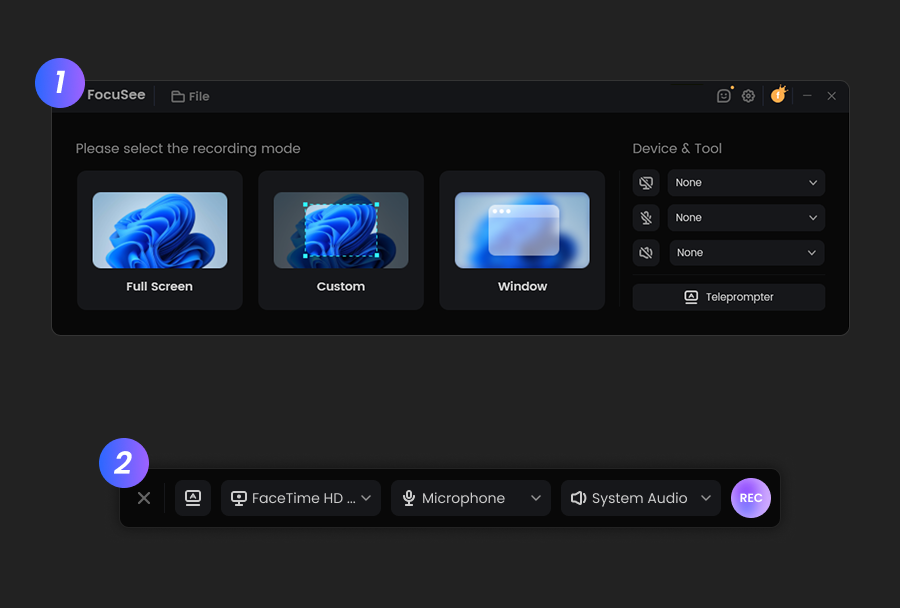Select the Full Screen recording mode
Viewport: 900px width, 608px height.
[x=160, y=240]
